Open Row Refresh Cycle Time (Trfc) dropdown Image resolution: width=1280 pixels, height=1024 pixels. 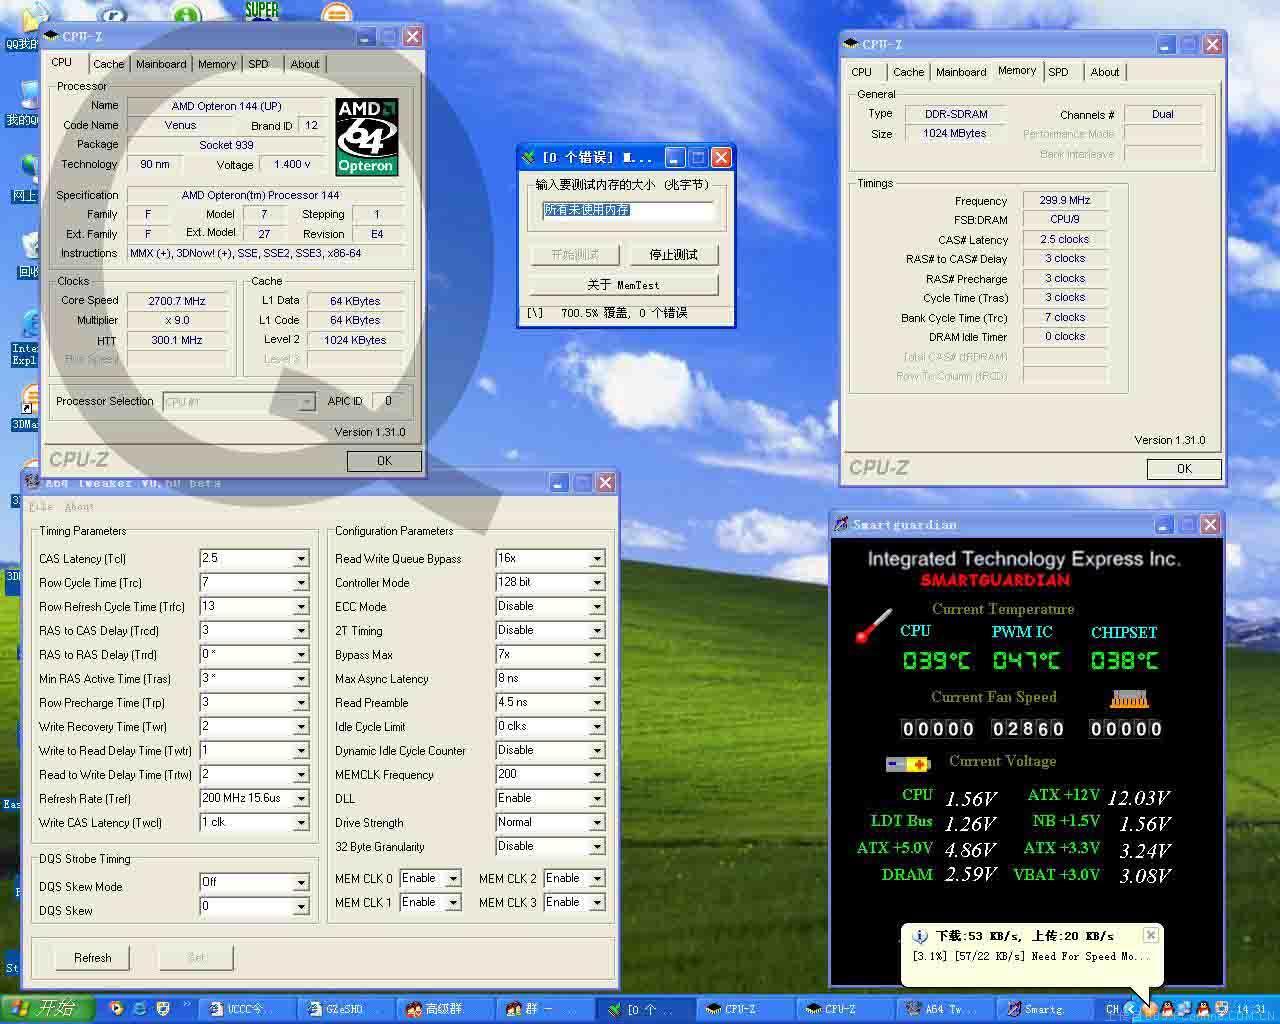click(x=301, y=607)
